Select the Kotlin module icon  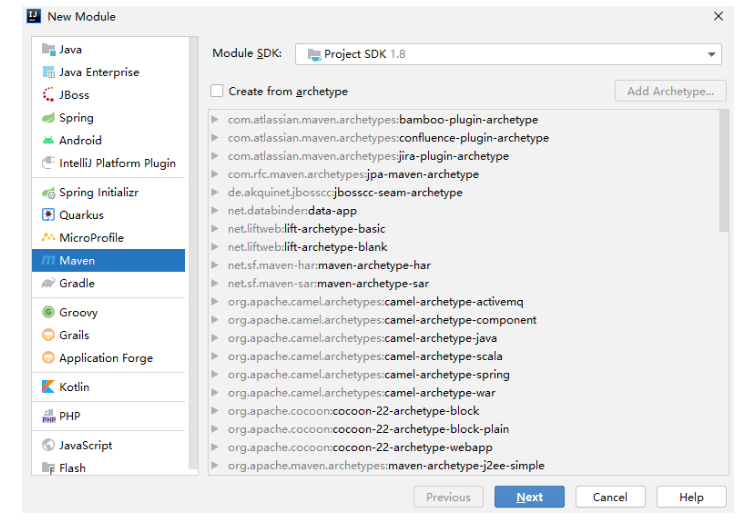click(48, 387)
